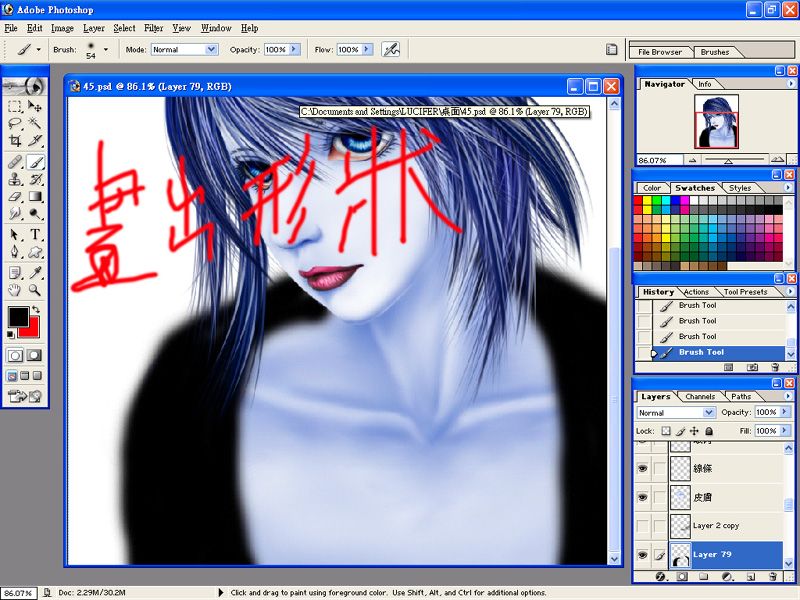Image resolution: width=800 pixels, height=600 pixels.
Task: Hide the 皮膚 layer
Action: click(x=643, y=497)
